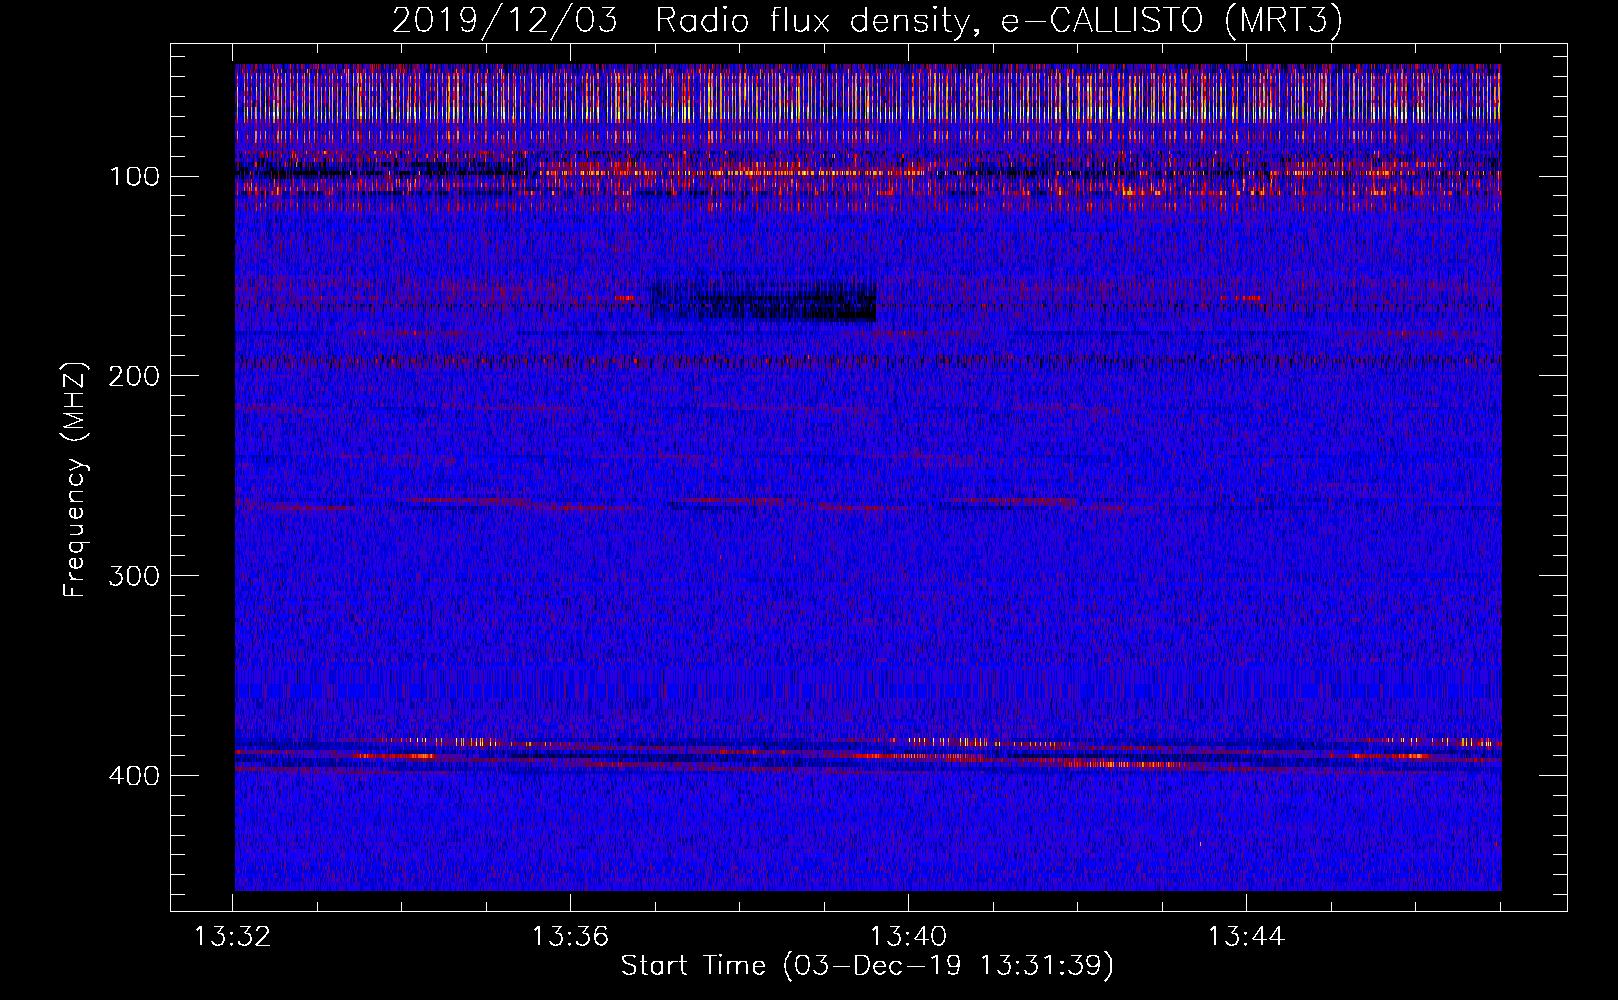Click the 100 MHz tick label
Image resolution: width=1618 pixels, height=1000 pixels.
pyautogui.click(x=134, y=177)
